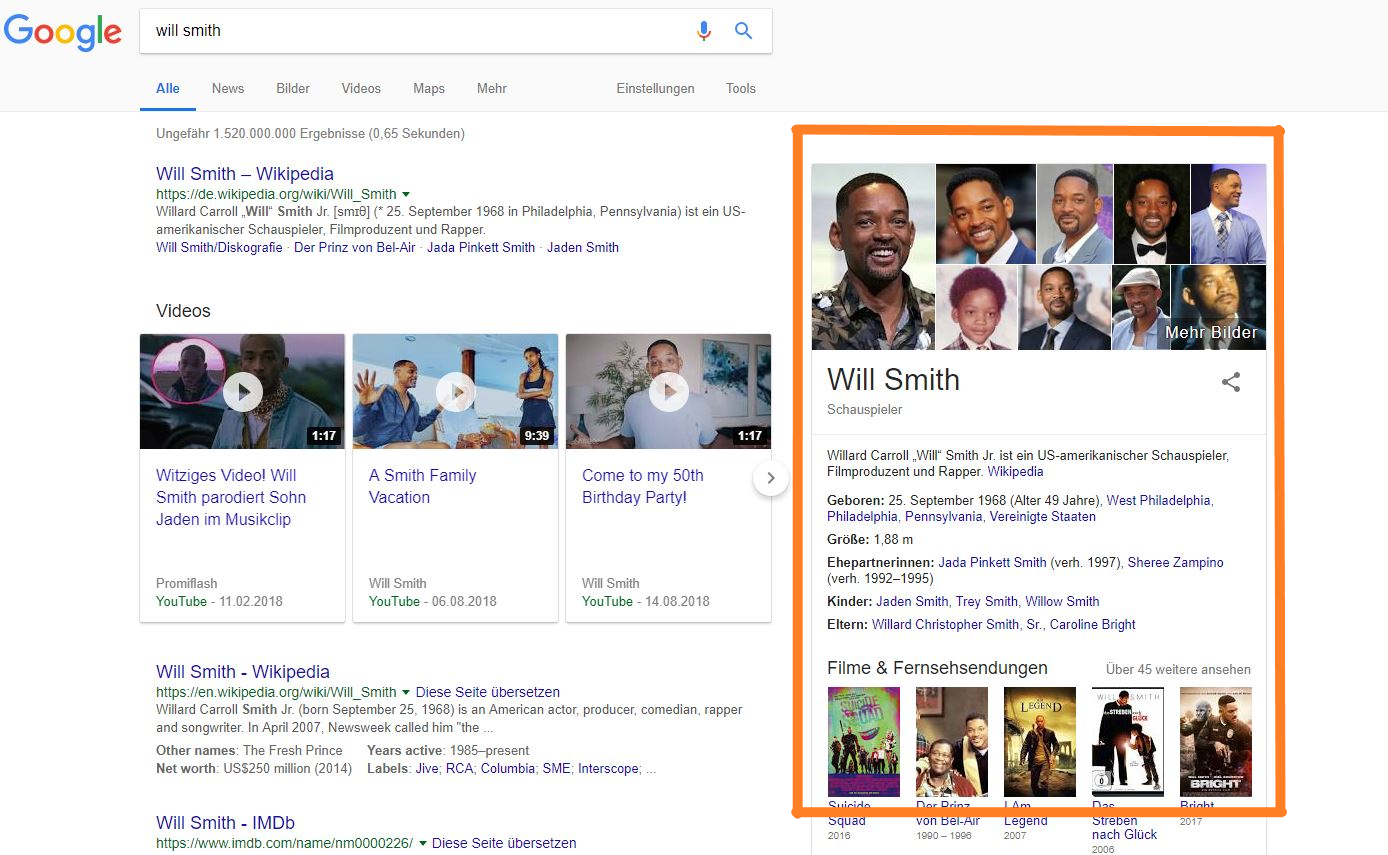Open childhood photo thumbnail of Will Smith

(x=976, y=307)
